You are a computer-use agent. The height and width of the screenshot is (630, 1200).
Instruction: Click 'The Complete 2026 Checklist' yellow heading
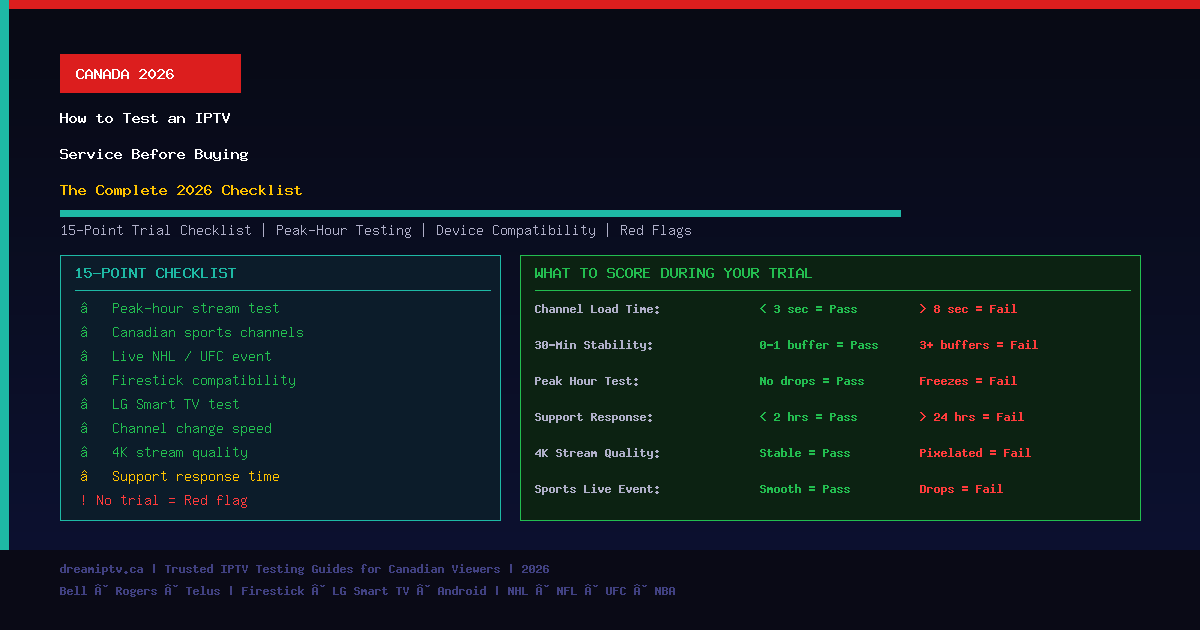coord(181,190)
